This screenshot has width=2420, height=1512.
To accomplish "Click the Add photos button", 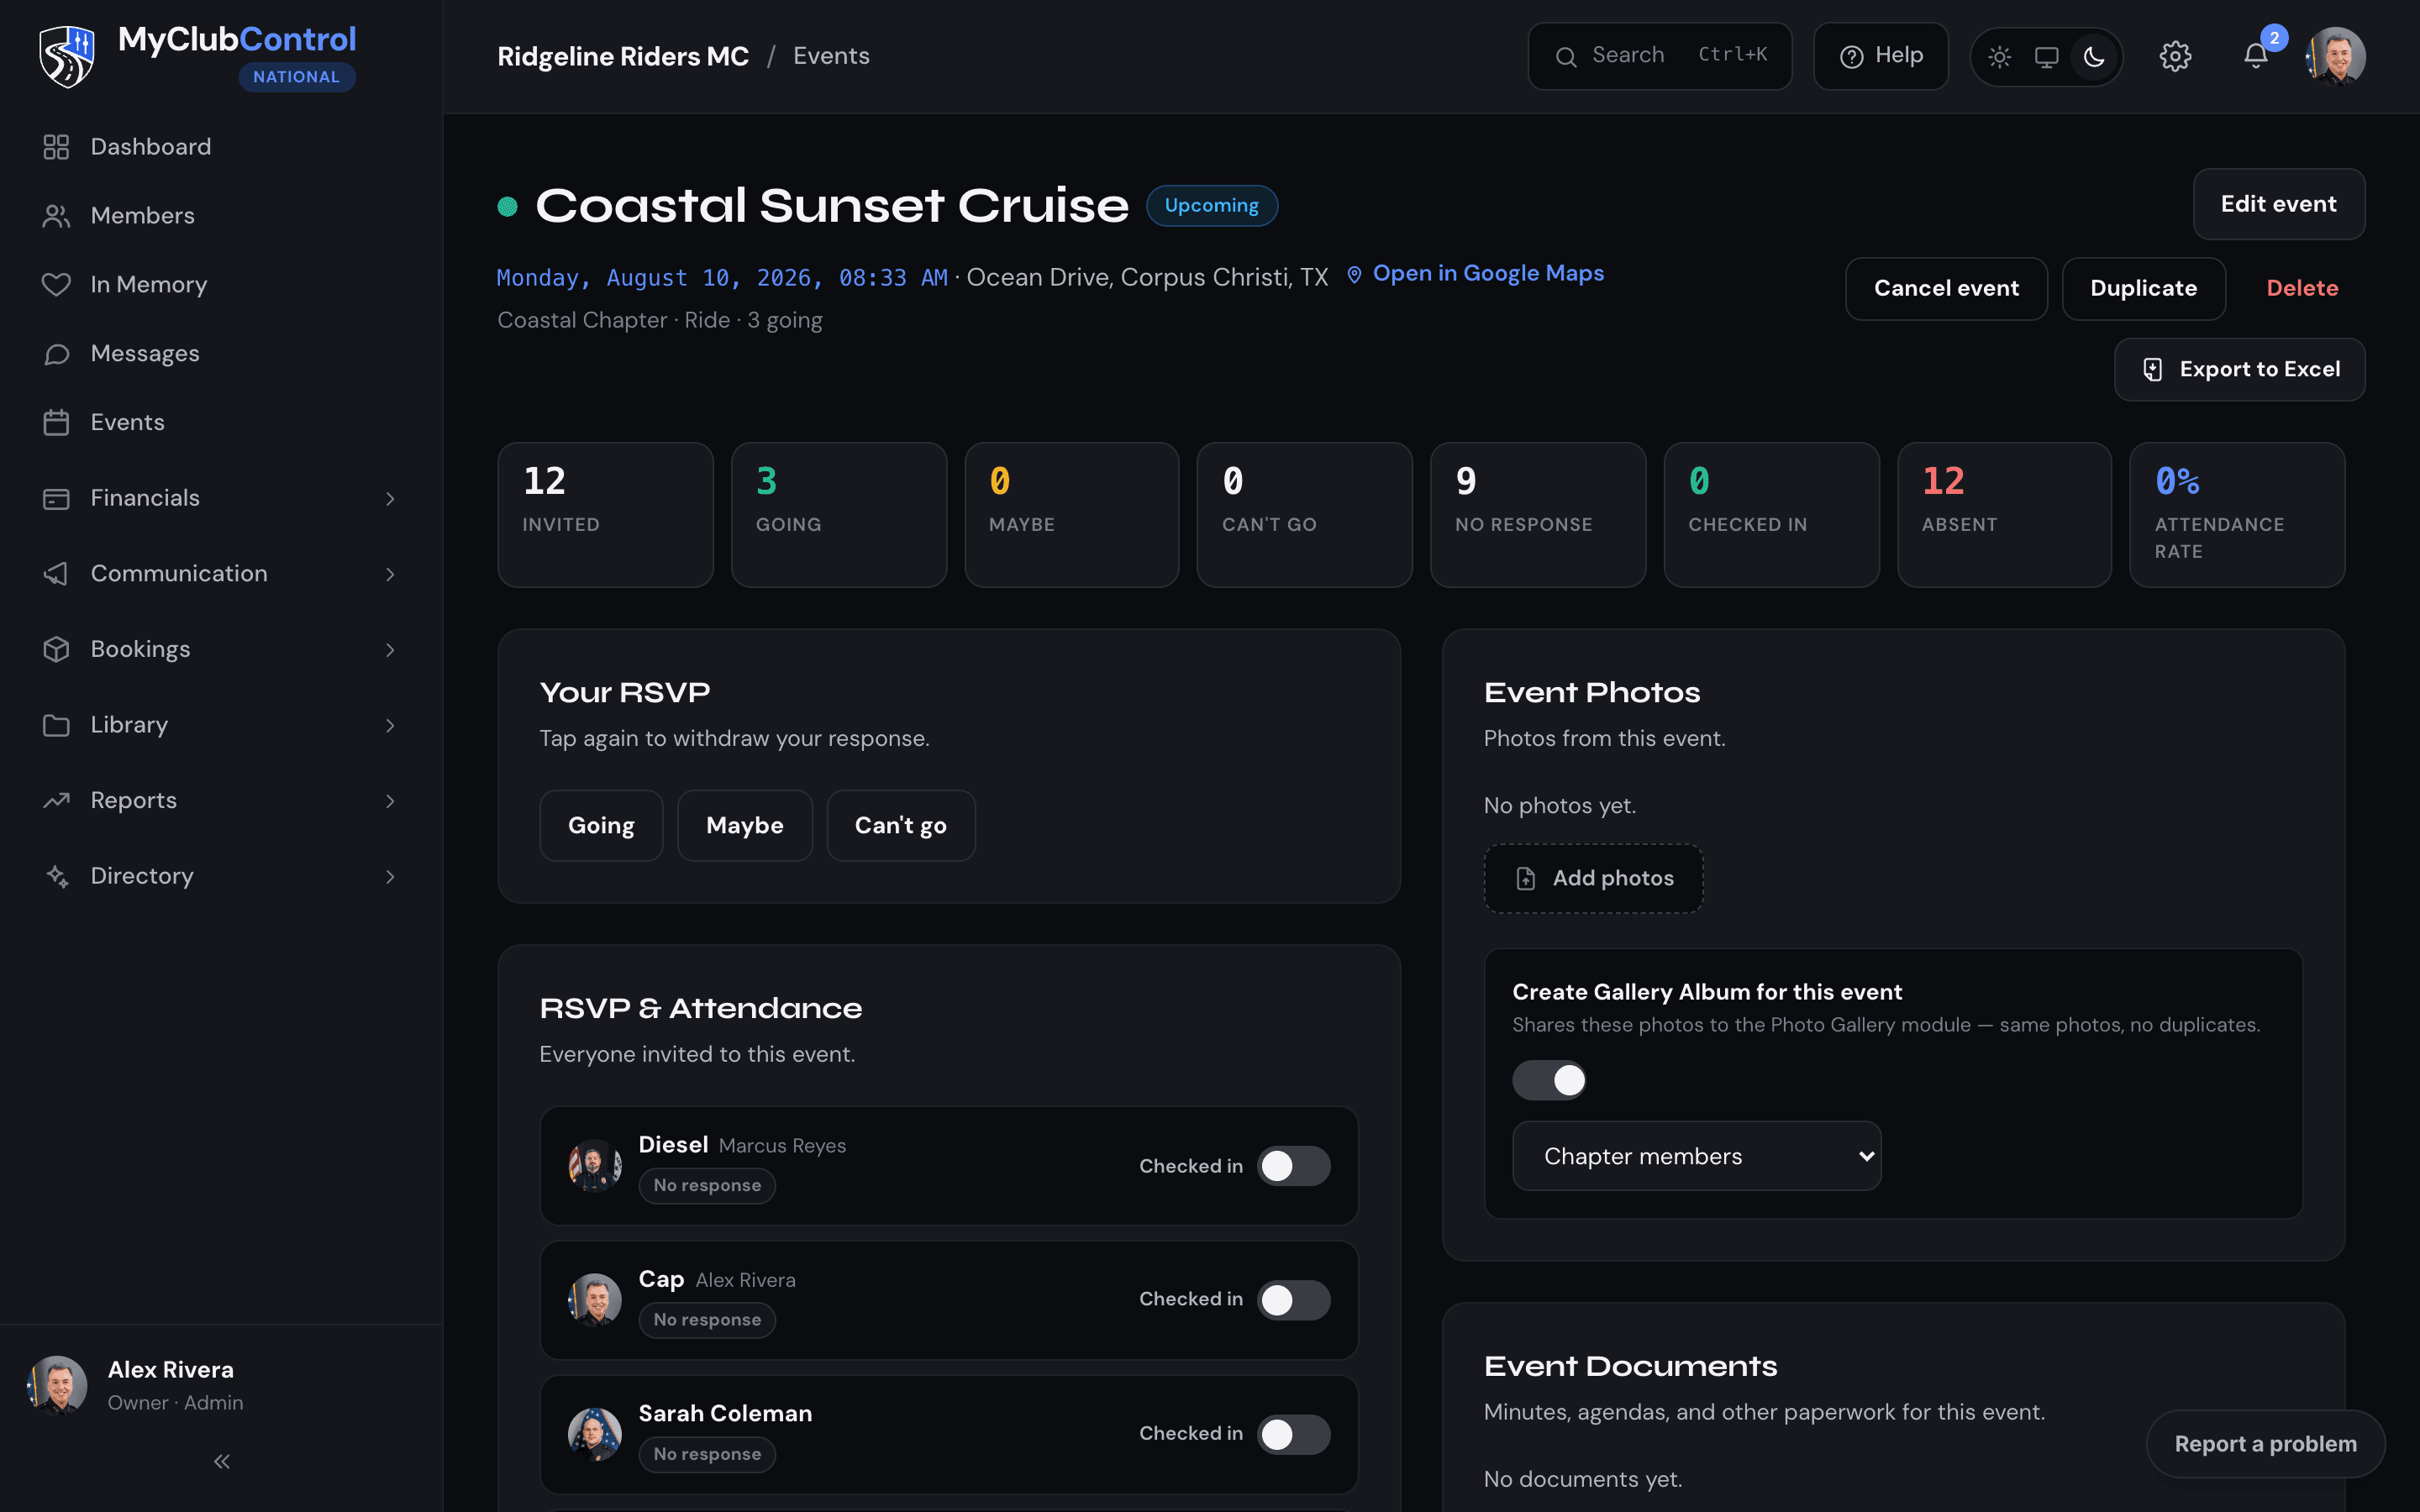I will (1593, 878).
